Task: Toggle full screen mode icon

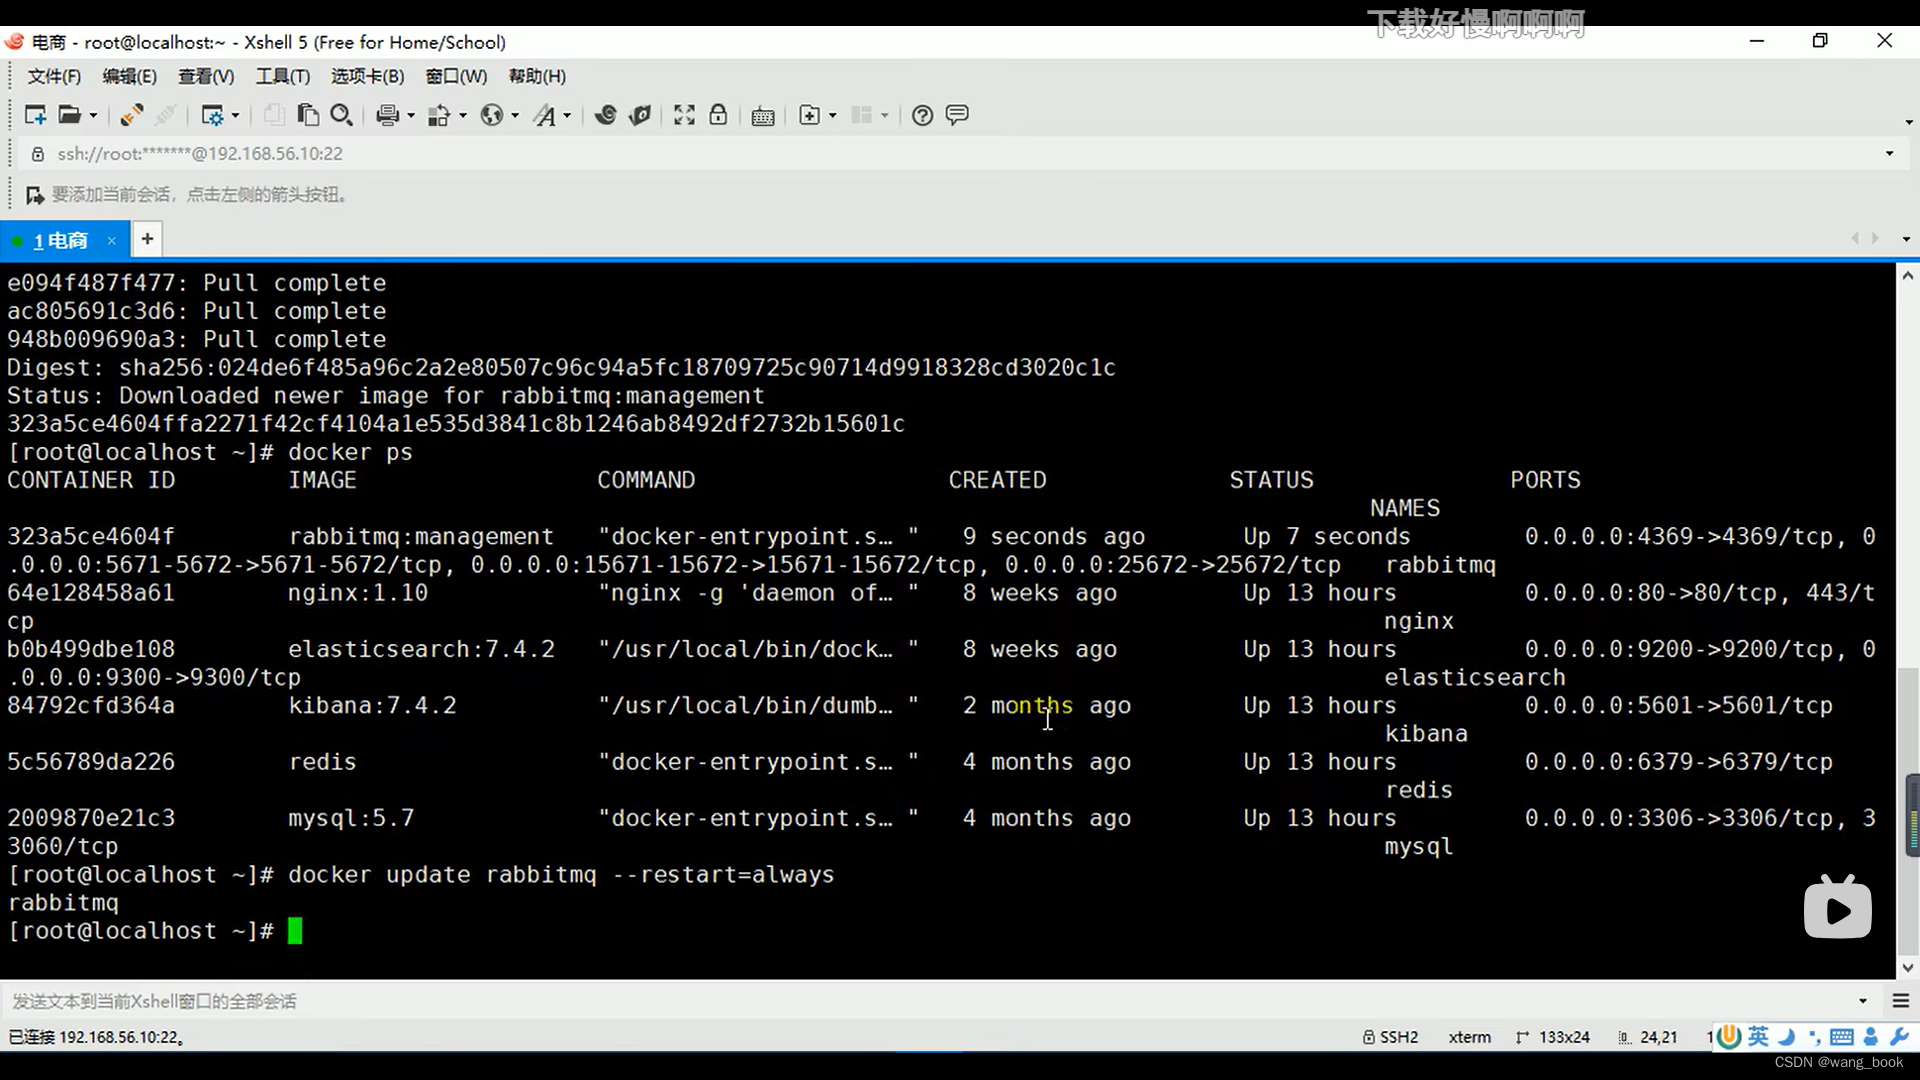Action: (684, 115)
